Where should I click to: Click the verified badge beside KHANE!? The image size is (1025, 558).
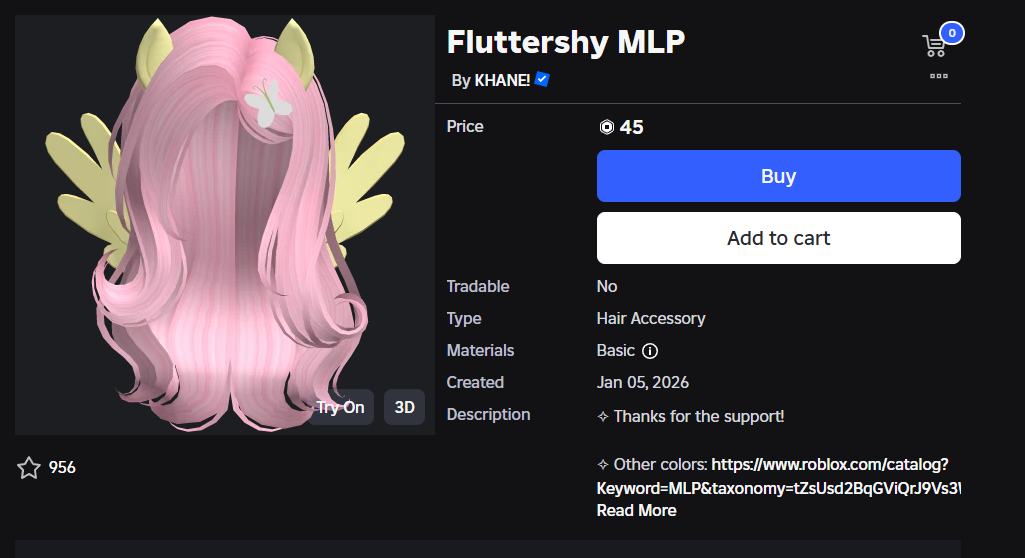543,79
